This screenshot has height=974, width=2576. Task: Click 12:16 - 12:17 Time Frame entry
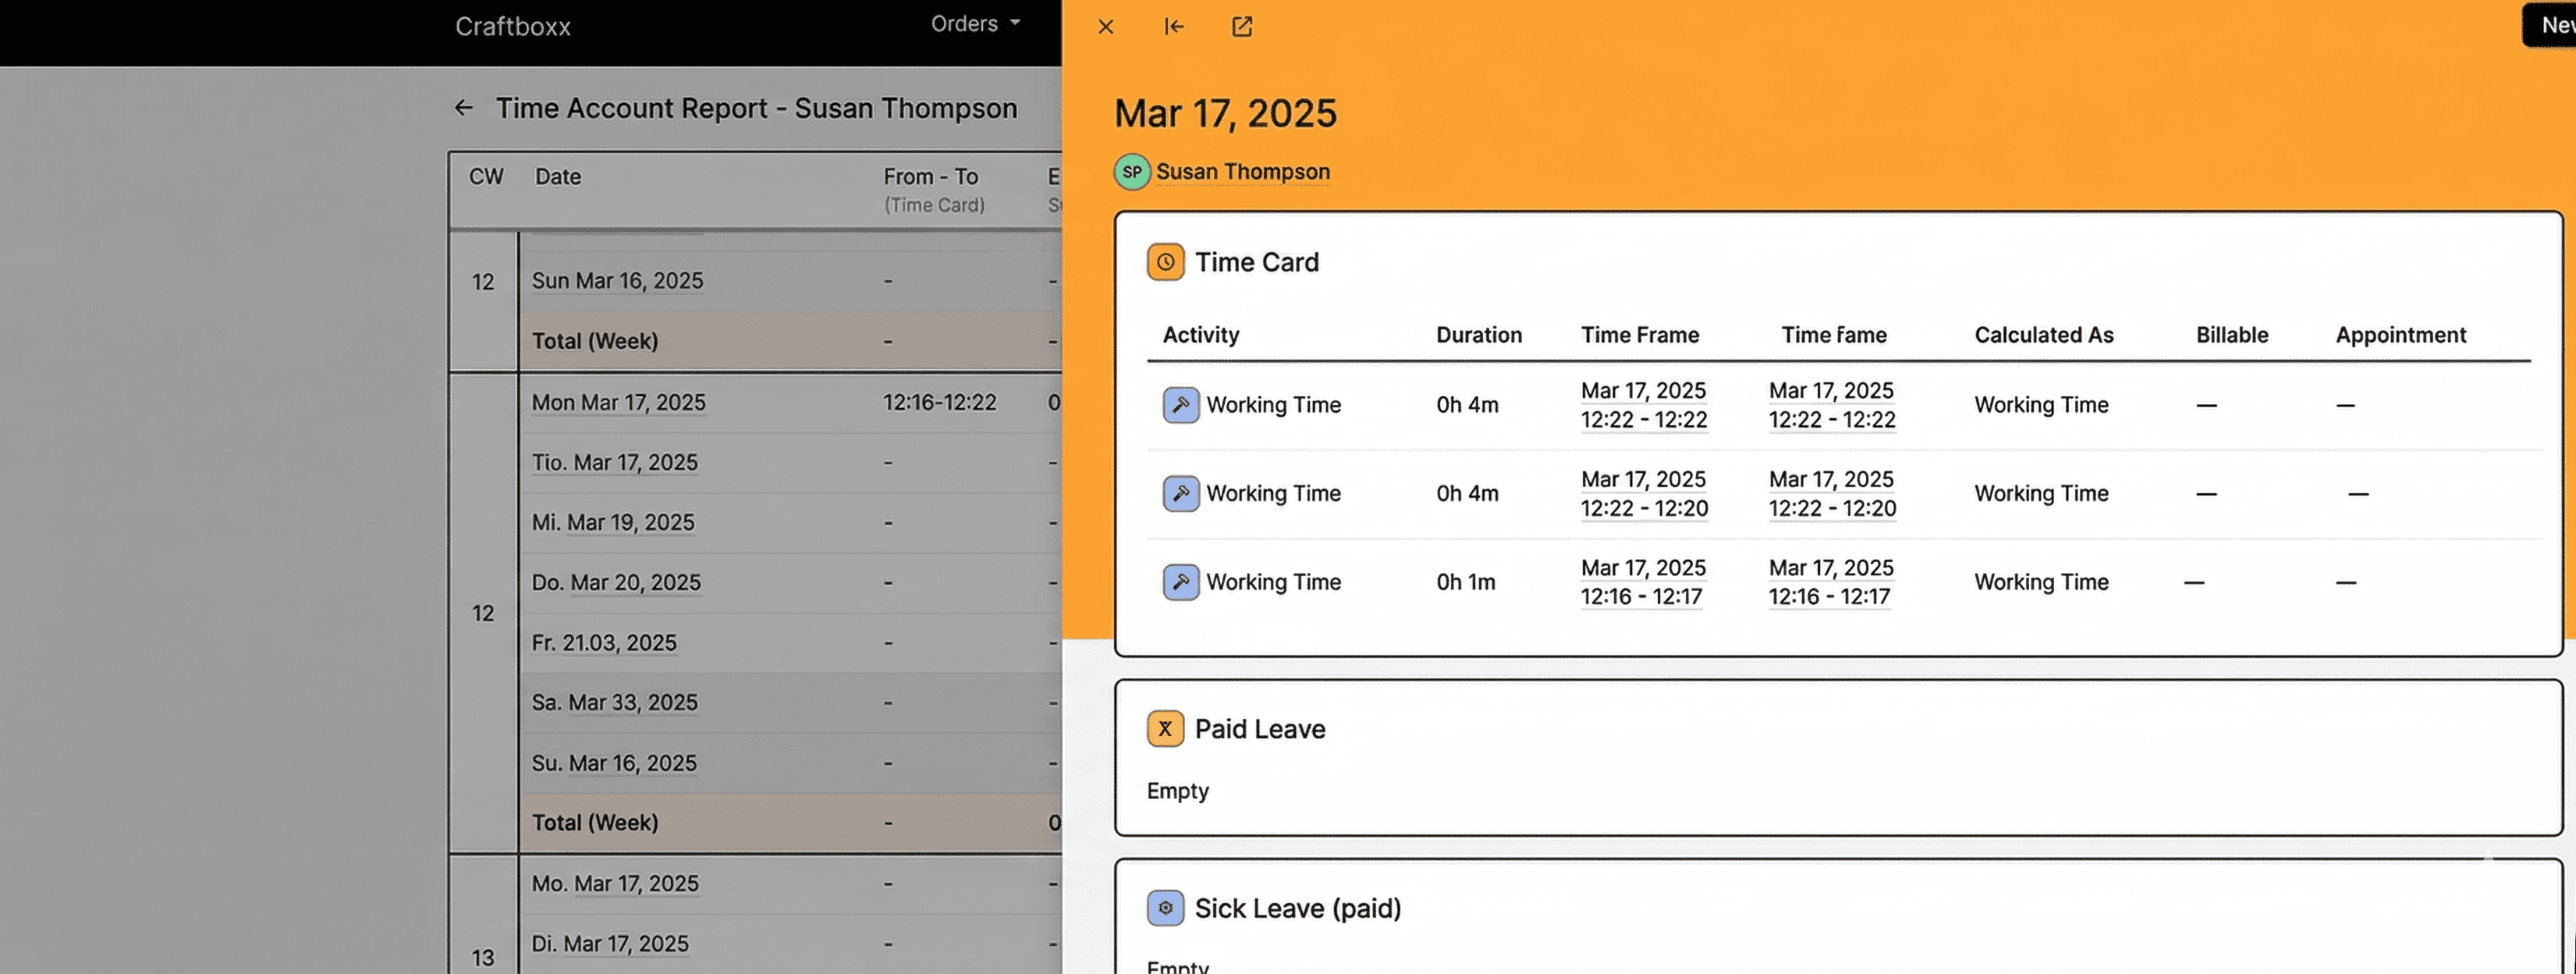(x=1641, y=596)
